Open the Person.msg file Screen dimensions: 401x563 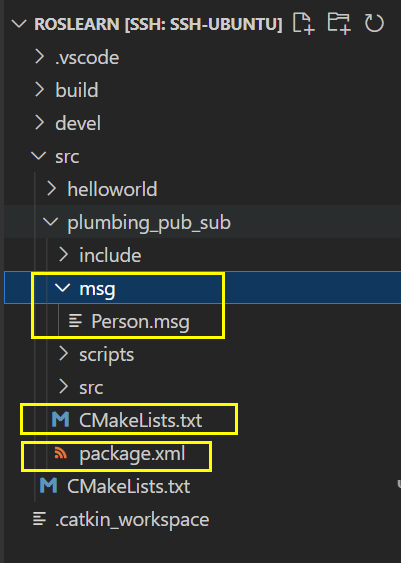click(140, 322)
